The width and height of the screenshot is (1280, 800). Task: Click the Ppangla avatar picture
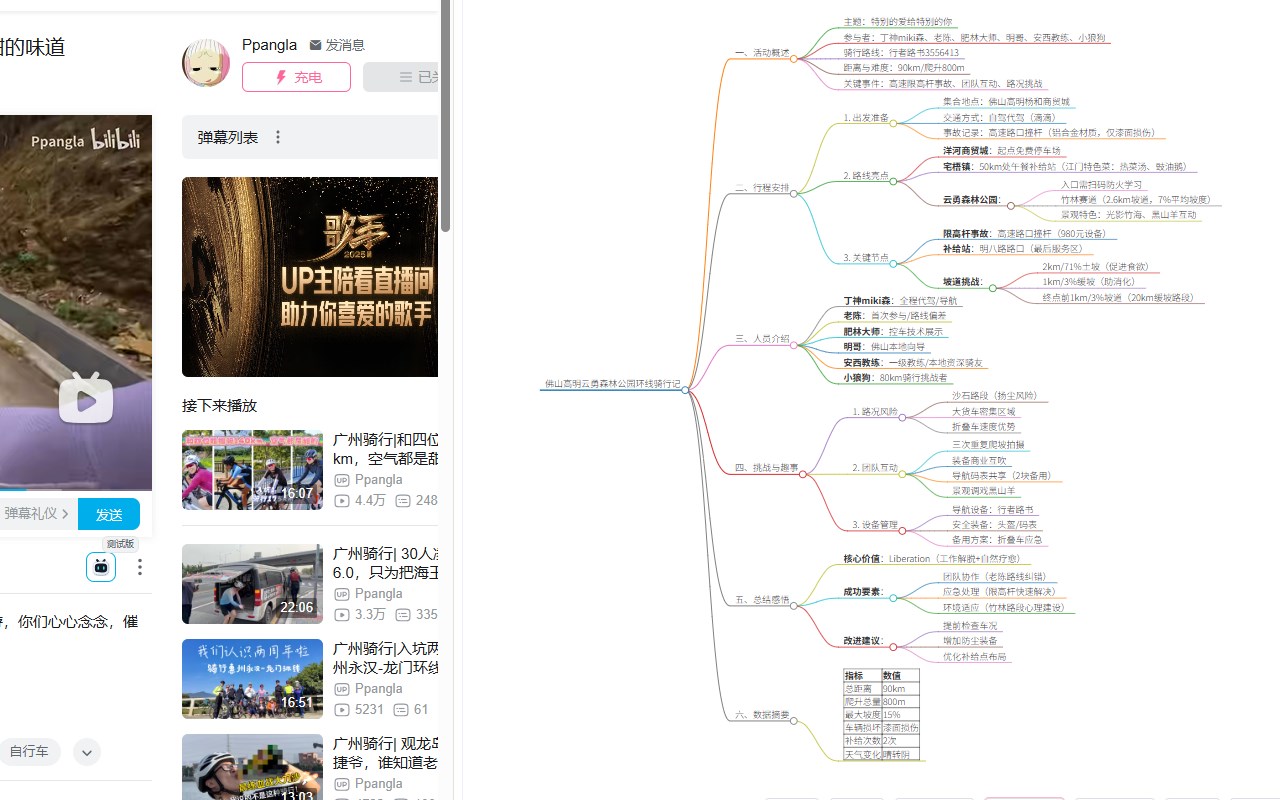point(206,64)
